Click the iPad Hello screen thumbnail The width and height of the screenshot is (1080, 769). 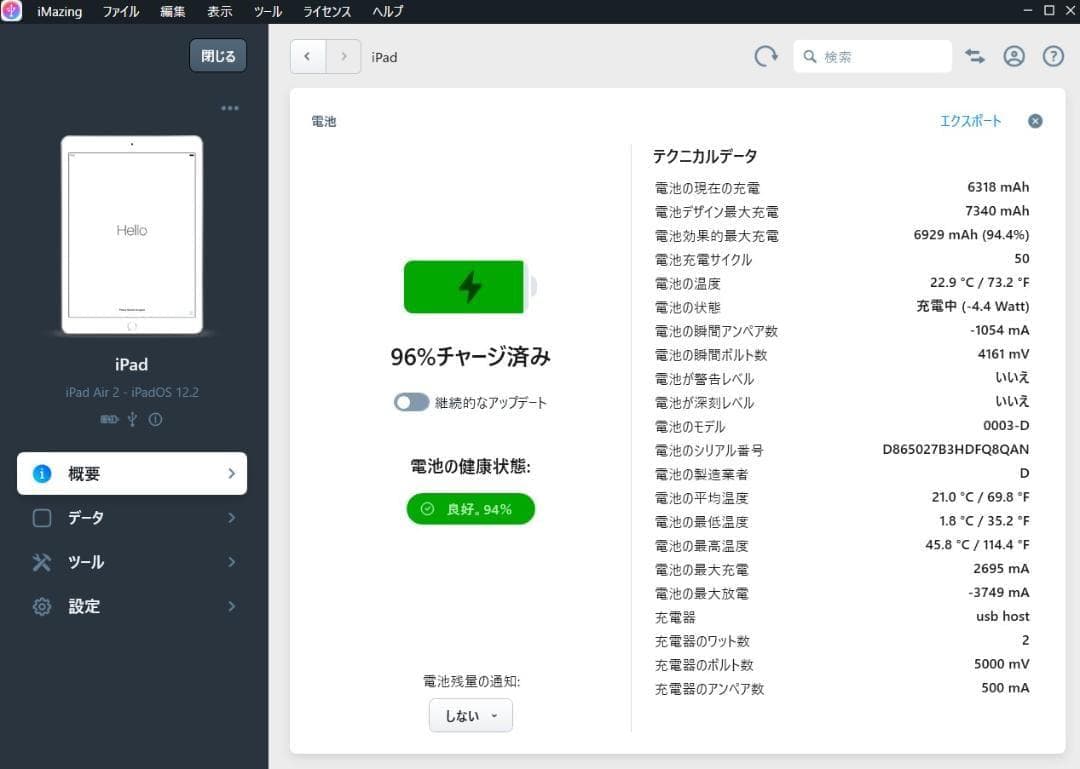(x=132, y=235)
